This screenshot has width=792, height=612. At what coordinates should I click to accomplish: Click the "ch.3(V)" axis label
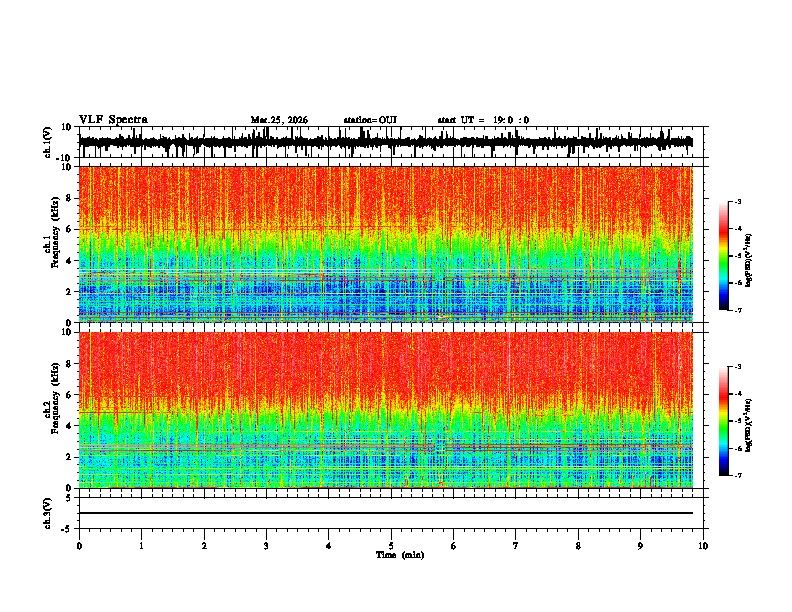click(x=48, y=513)
